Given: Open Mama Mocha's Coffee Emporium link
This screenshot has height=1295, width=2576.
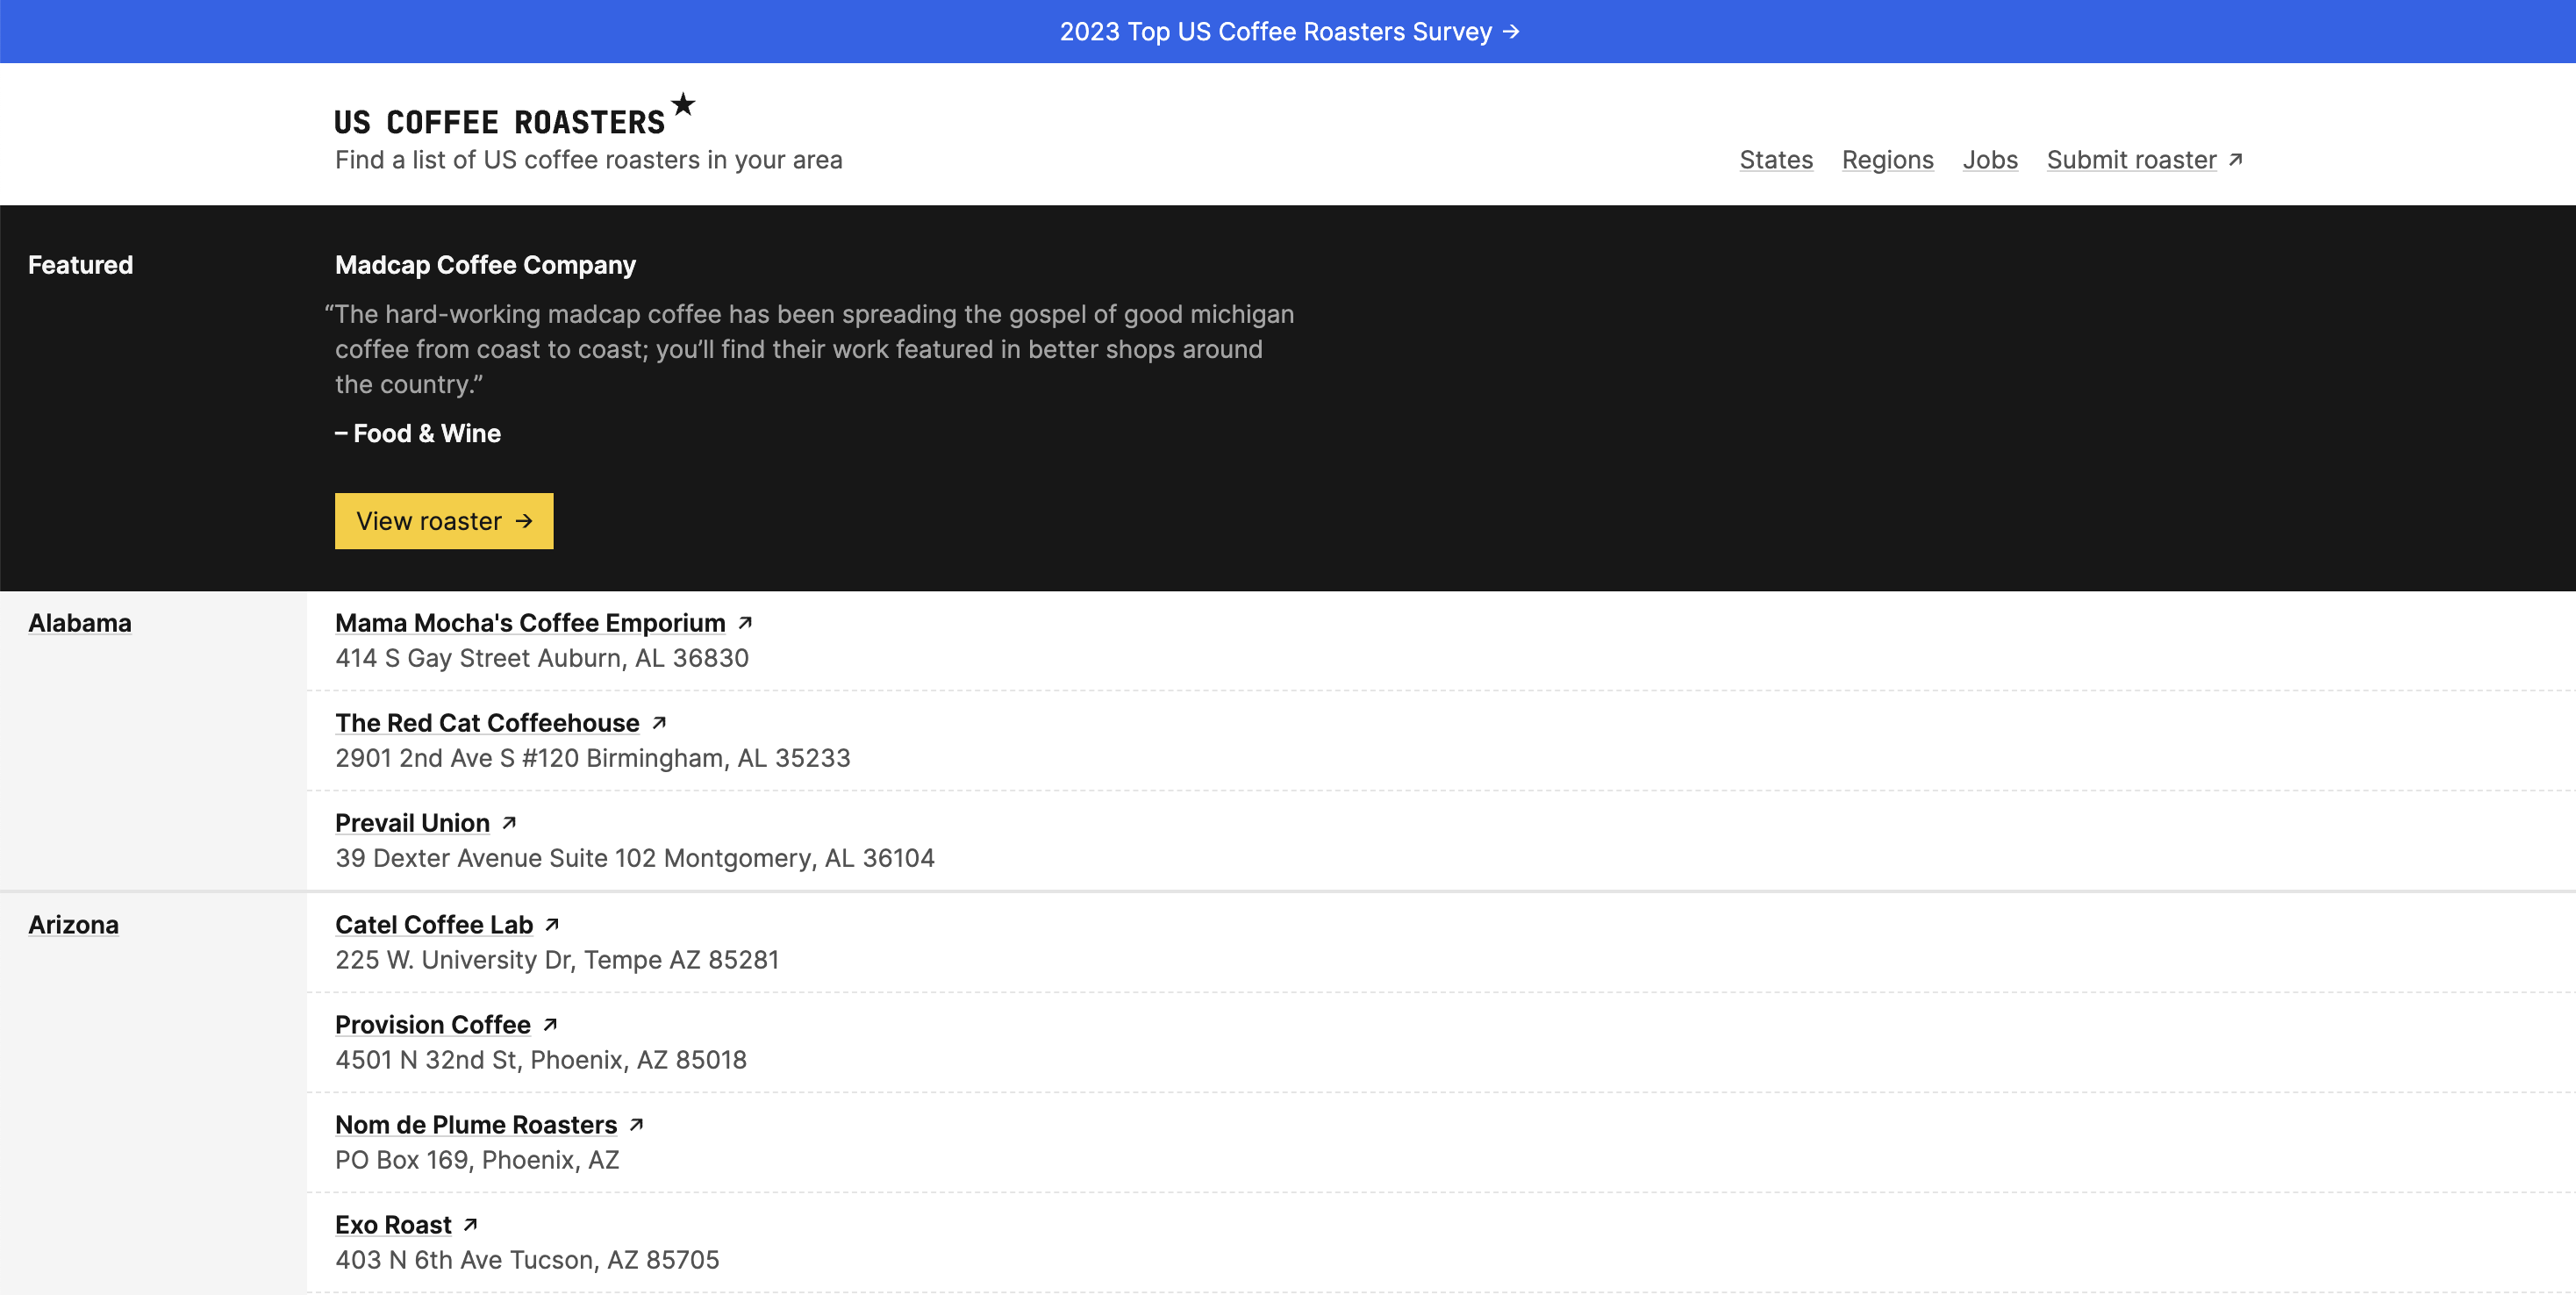Looking at the screenshot, I should click(x=530, y=623).
